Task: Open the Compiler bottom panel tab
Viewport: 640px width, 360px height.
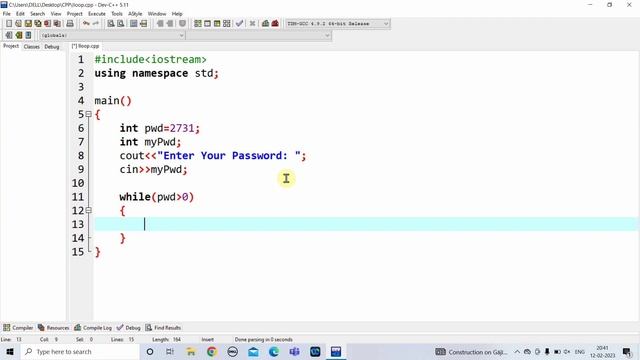Action: pos(18,328)
